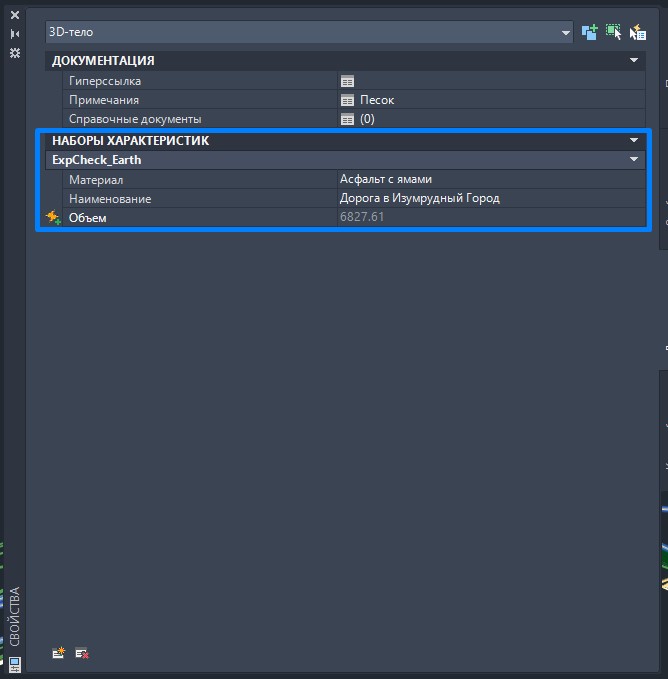Screen dimensions: 668x679
Task: Click the vertical СВОЙСТВА palette title
Action: click(x=14, y=615)
